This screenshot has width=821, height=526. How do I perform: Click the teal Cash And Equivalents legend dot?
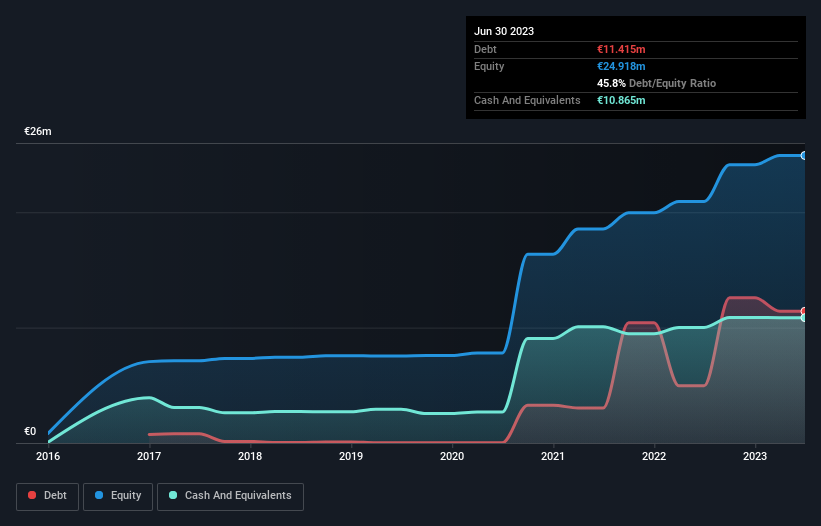173,495
